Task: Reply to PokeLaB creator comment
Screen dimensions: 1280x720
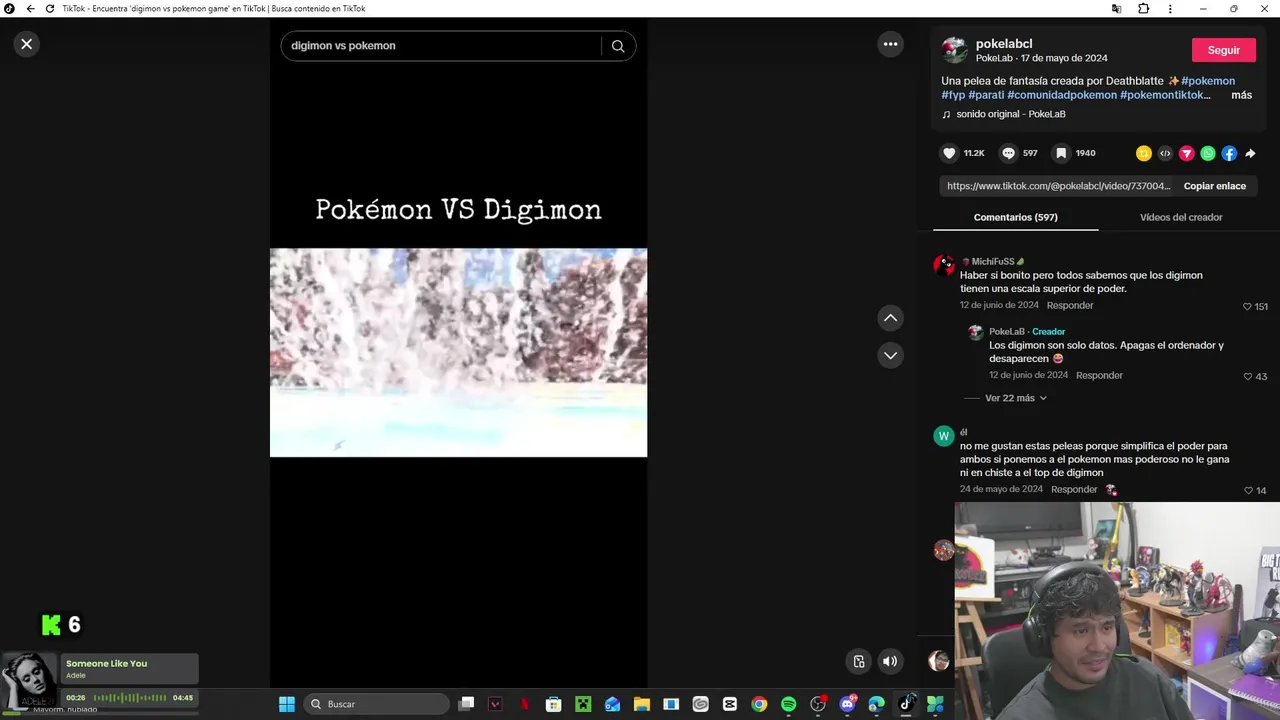Action: point(1099,375)
